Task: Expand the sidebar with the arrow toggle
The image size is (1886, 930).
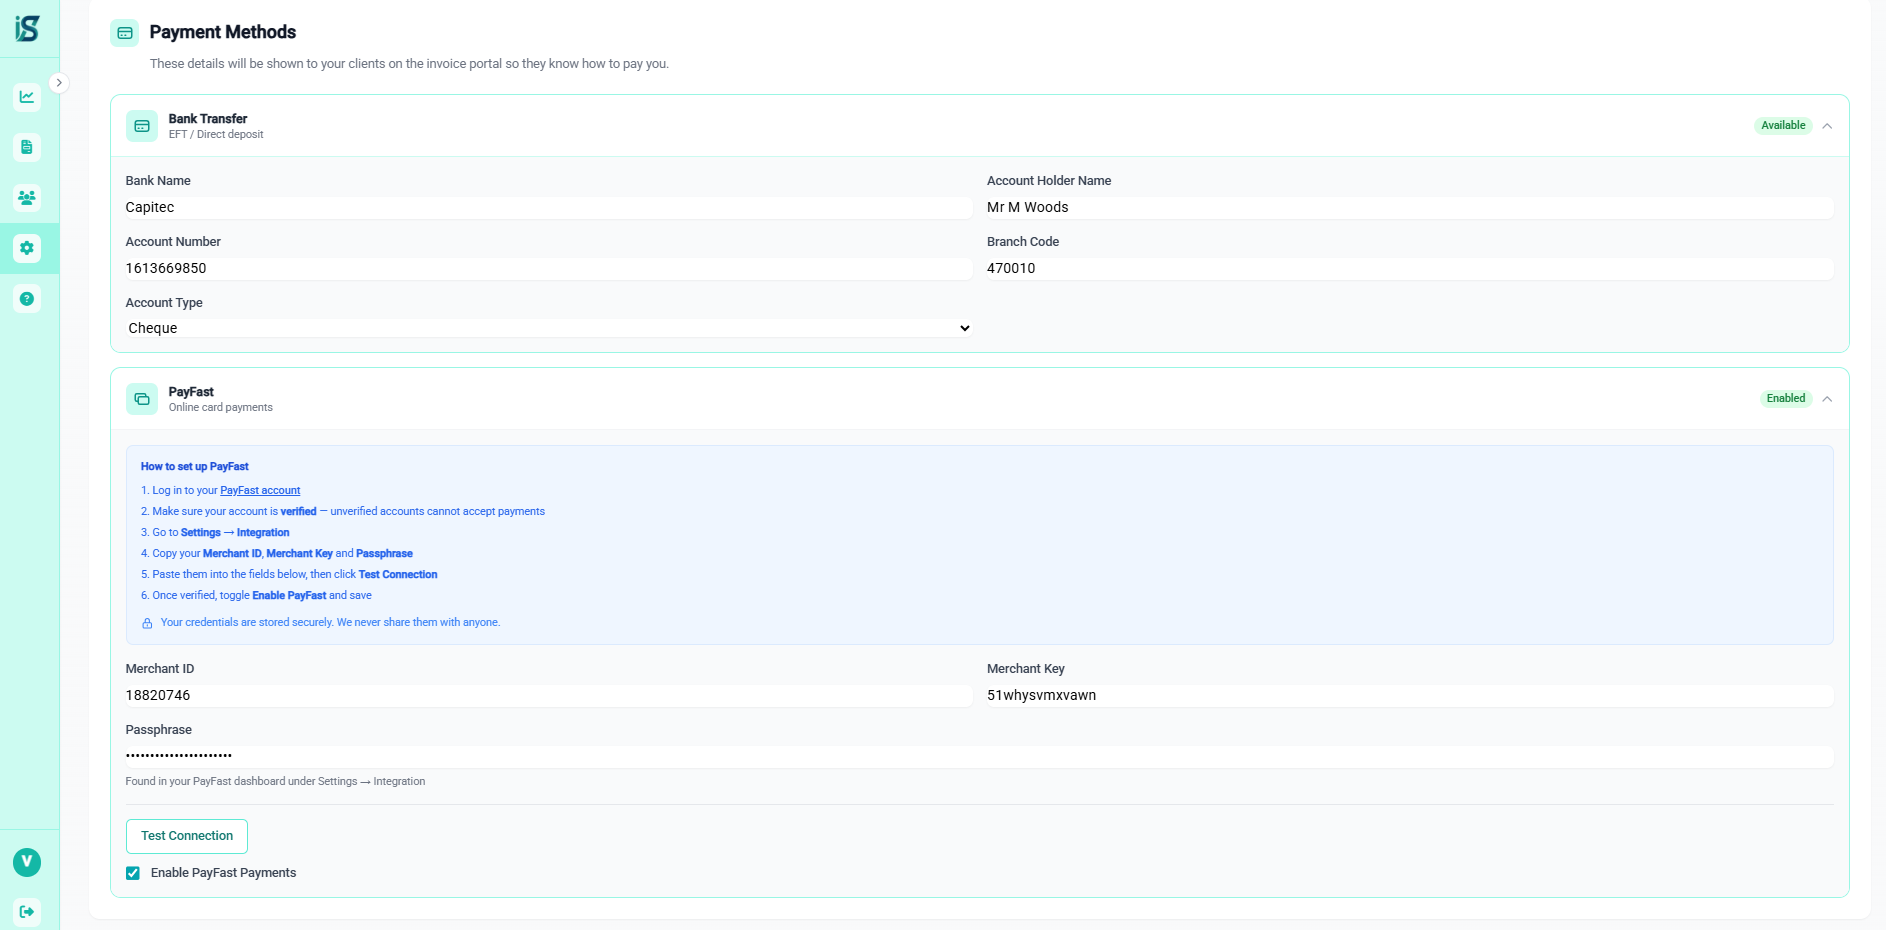Action: point(59,83)
